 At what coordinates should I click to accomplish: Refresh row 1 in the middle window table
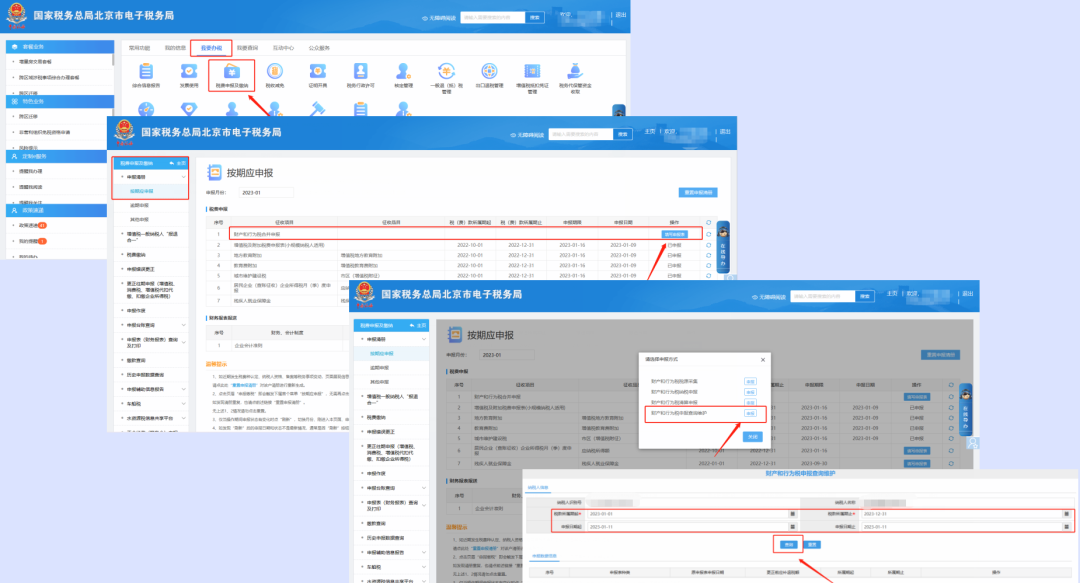[x=708, y=234]
